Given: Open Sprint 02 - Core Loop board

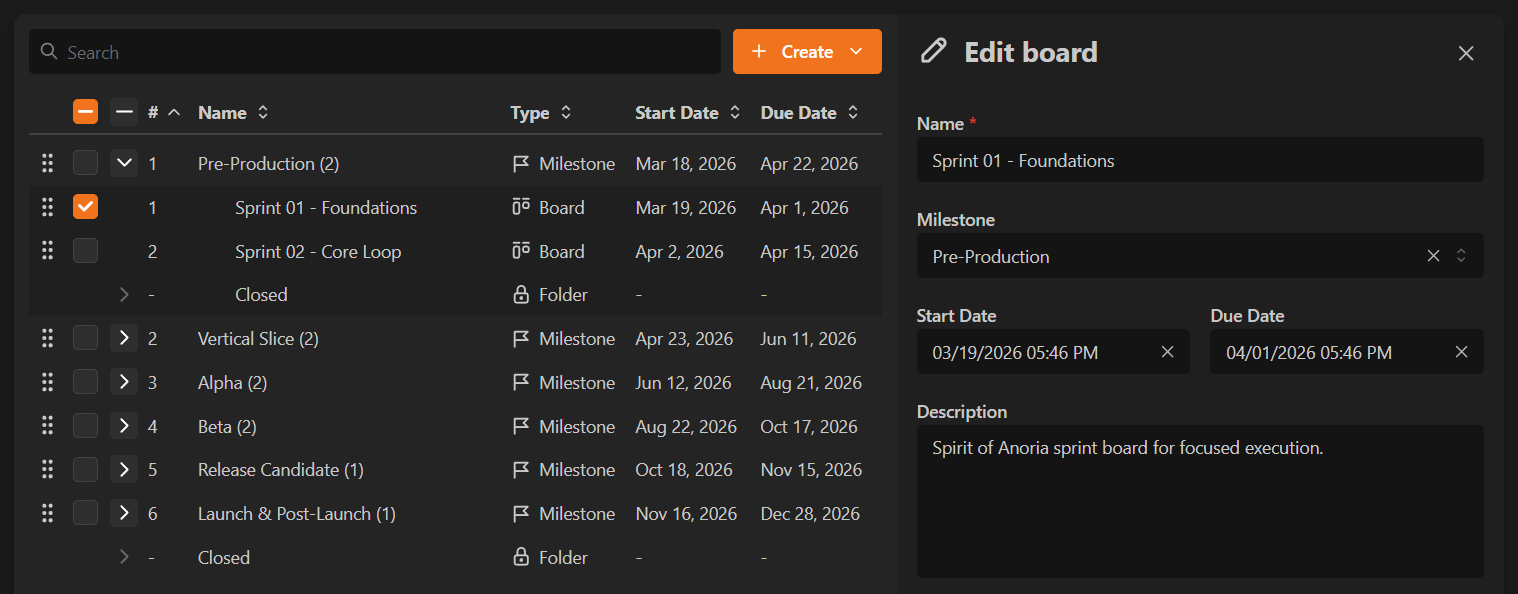Looking at the screenshot, I should (318, 252).
